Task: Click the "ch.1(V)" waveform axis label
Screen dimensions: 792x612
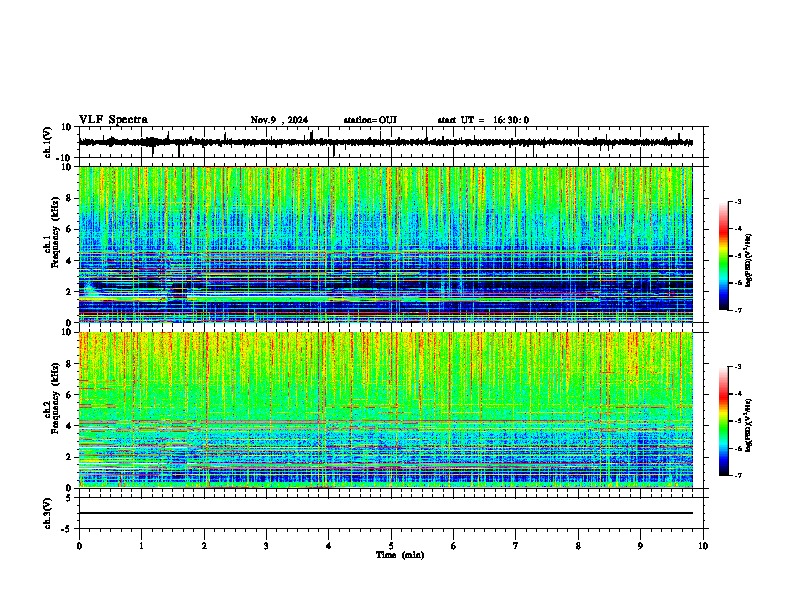Action: [48, 142]
